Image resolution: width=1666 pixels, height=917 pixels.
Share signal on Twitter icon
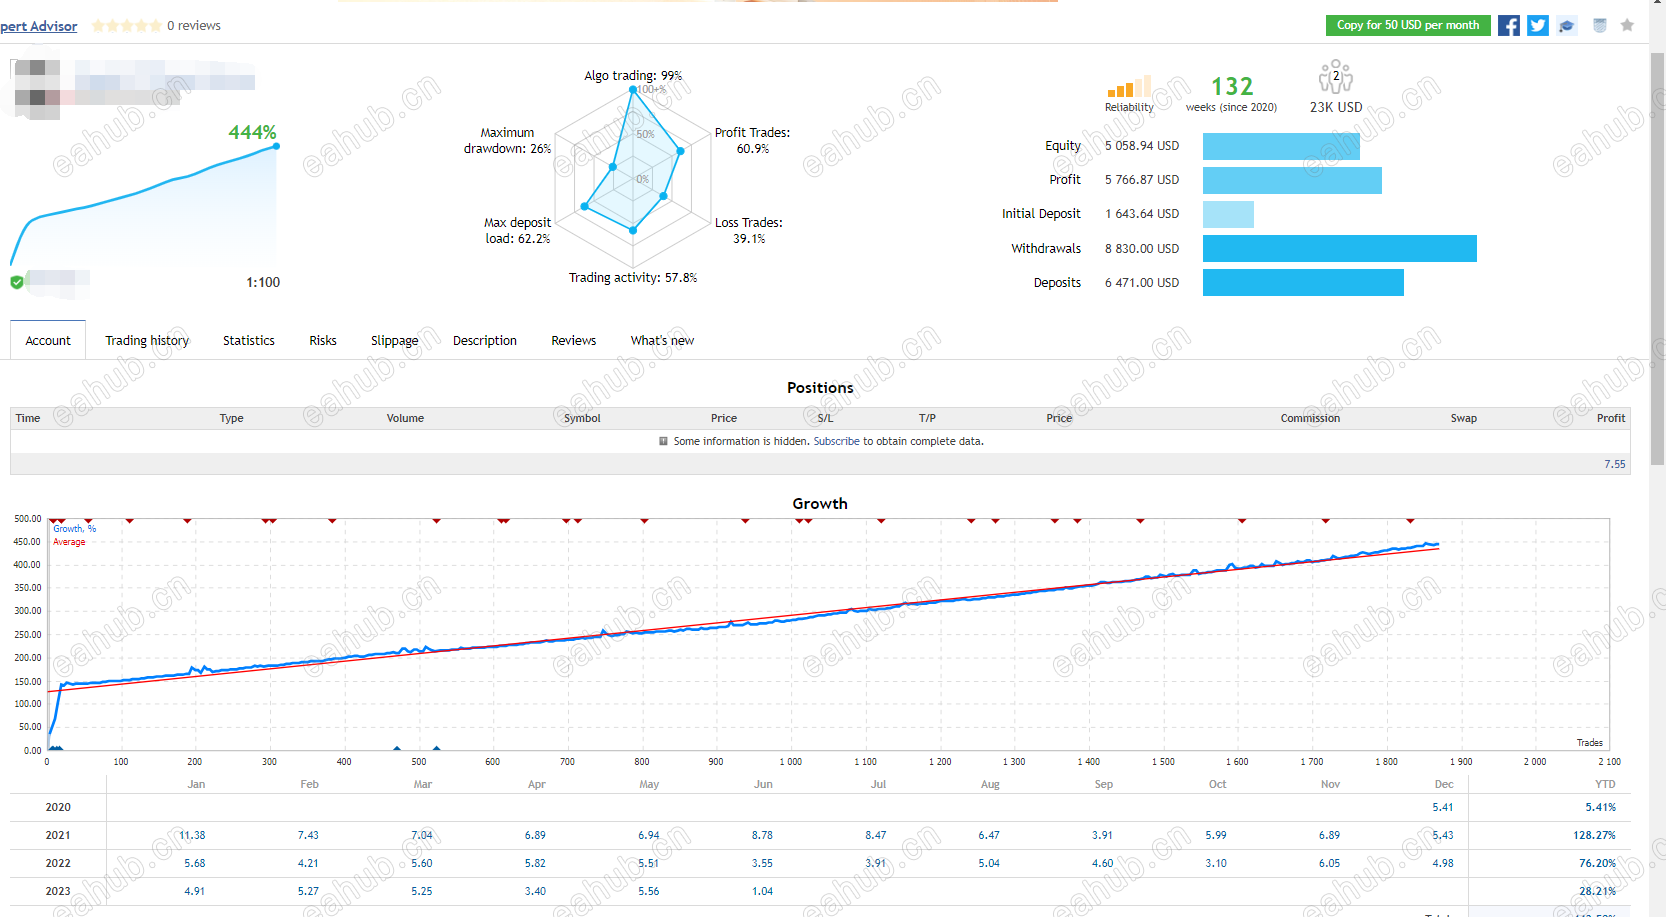point(1538,26)
